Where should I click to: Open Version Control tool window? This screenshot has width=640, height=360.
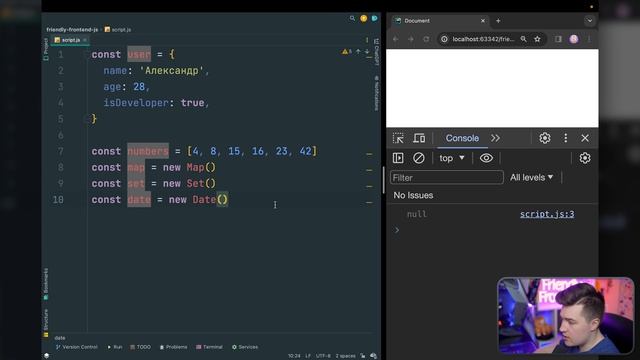[x=76, y=347]
